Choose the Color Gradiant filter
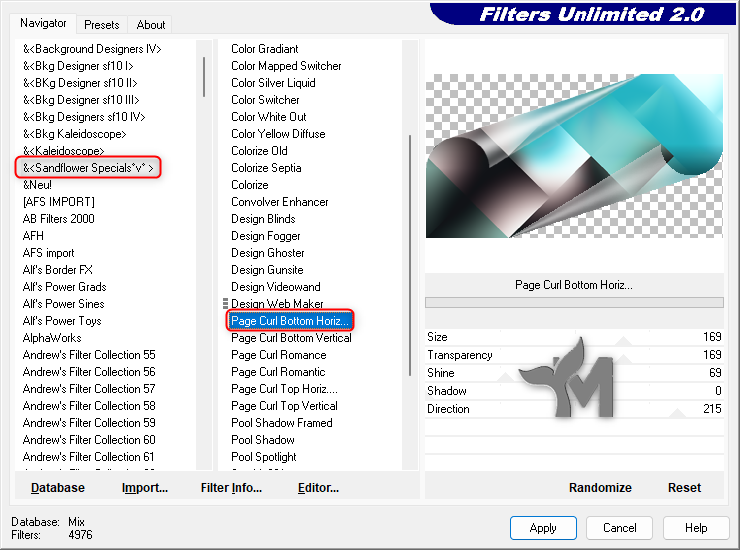The image size is (740, 550). point(265,49)
